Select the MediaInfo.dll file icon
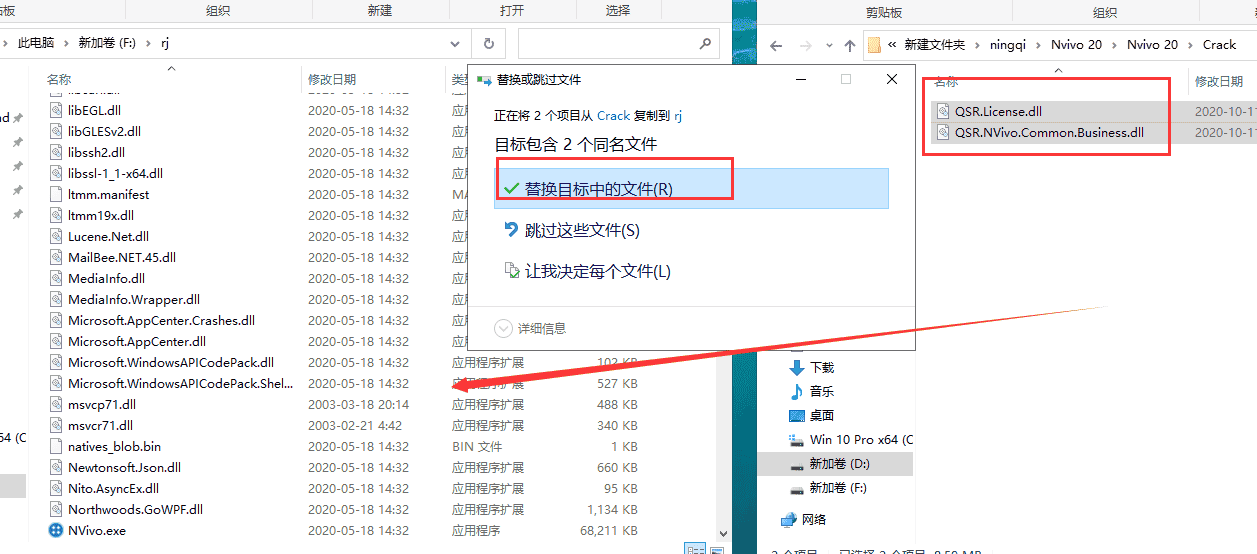1257x554 pixels. [56, 278]
